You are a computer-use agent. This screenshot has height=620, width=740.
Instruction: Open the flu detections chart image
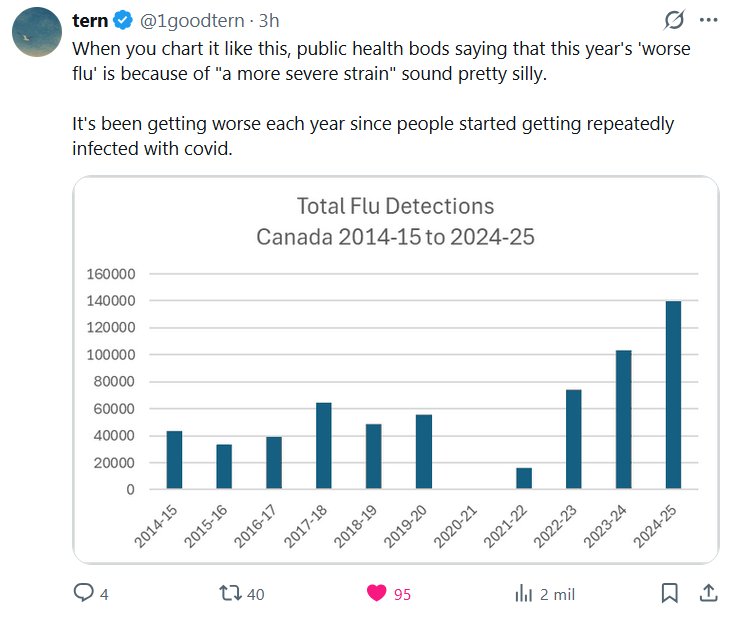[x=395, y=370]
